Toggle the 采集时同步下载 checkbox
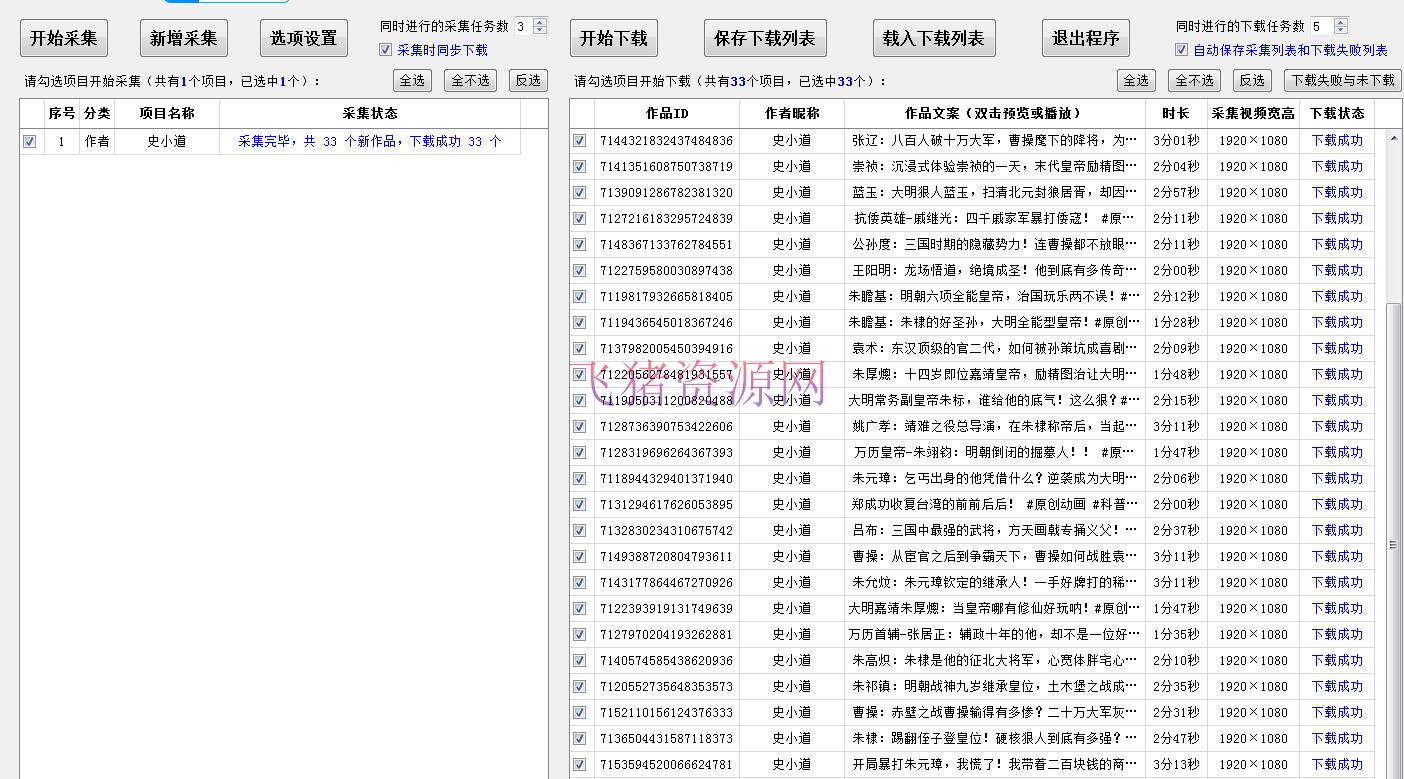Screen dimensions: 1404x779 (385, 49)
